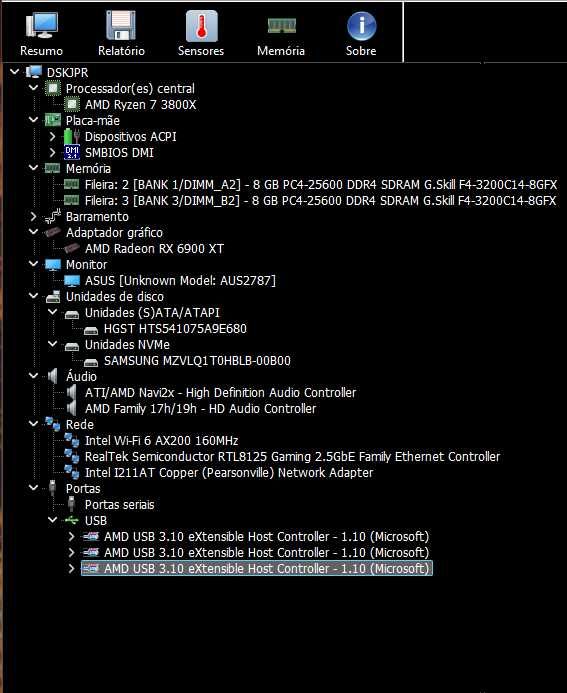Viewport: 567px width, 693px height.
Task: Click the Memória RAM module icon
Action: coord(281,26)
